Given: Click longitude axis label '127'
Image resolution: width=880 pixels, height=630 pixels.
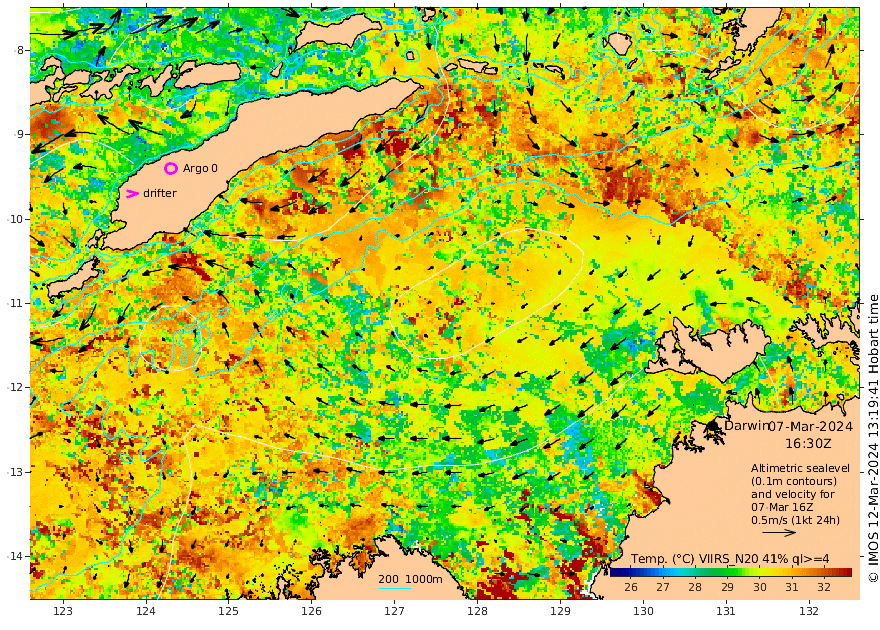Looking at the screenshot, I should pos(395,611).
